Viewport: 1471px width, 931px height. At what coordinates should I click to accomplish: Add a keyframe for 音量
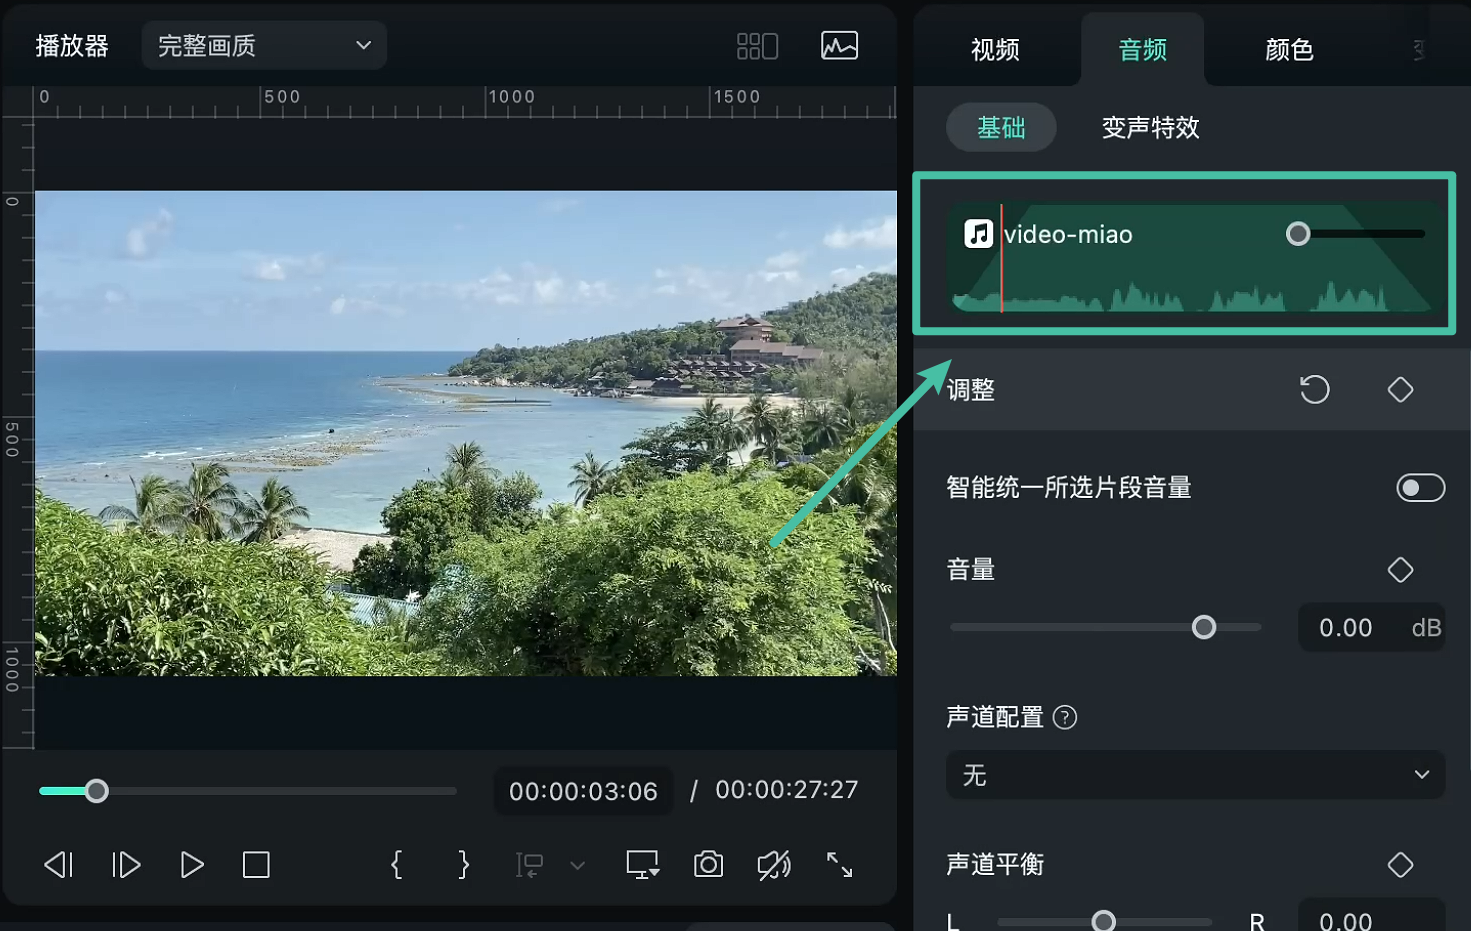[1400, 569]
